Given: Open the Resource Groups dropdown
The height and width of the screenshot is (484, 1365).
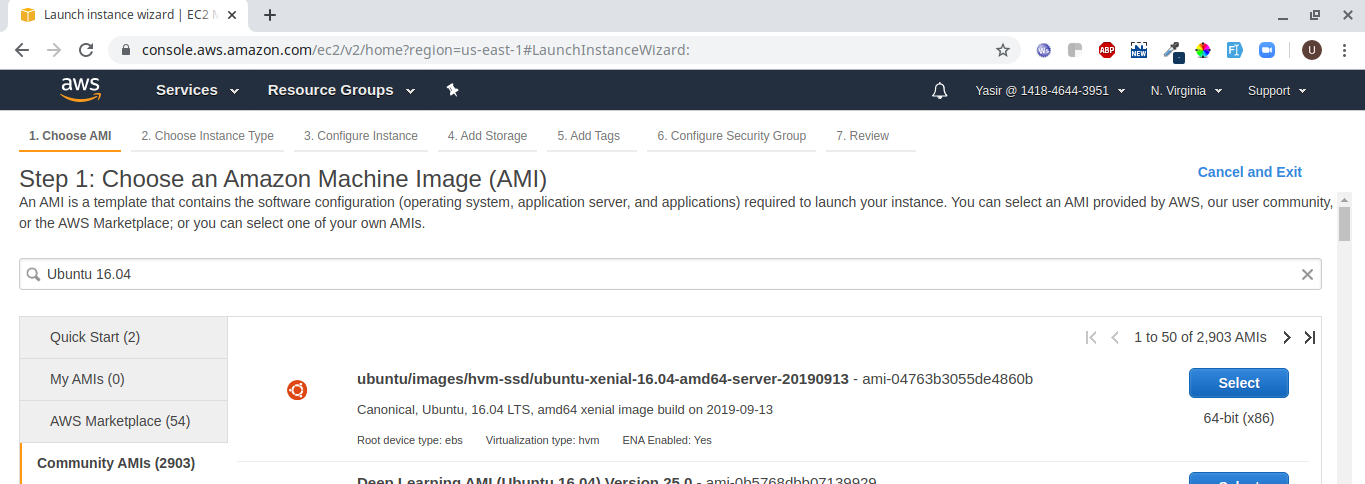Looking at the screenshot, I should [341, 90].
